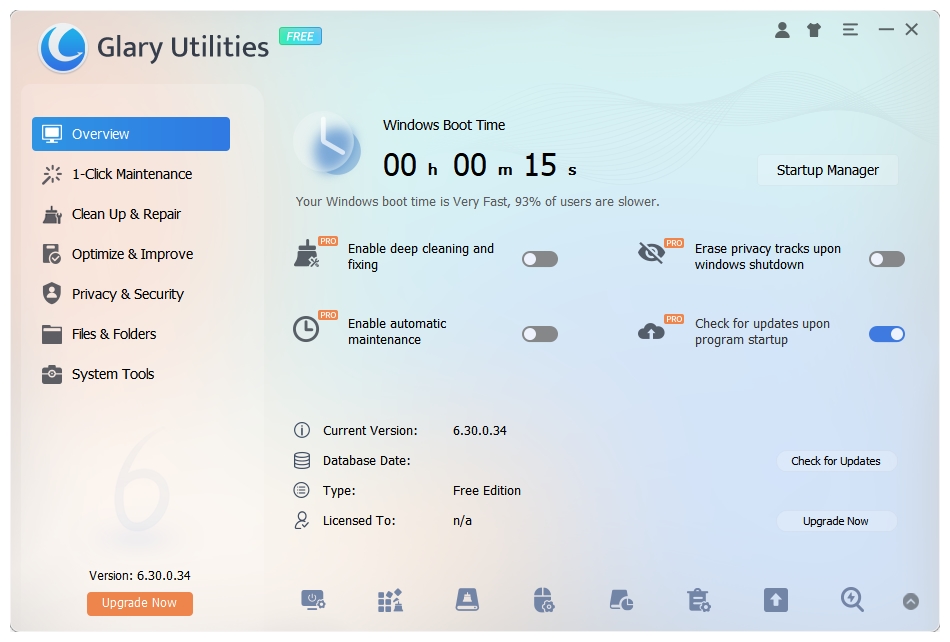Click the mouse with gear context menu icon

coord(543,600)
